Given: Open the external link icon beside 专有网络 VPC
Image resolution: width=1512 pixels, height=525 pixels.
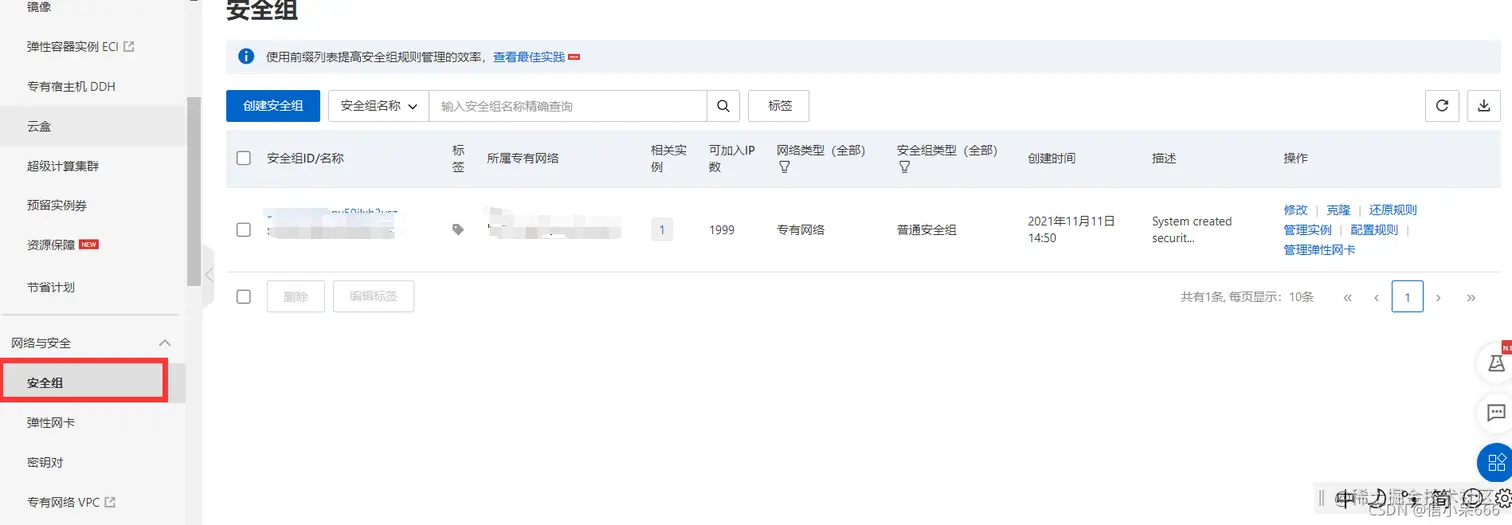Looking at the screenshot, I should click(110, 502).
